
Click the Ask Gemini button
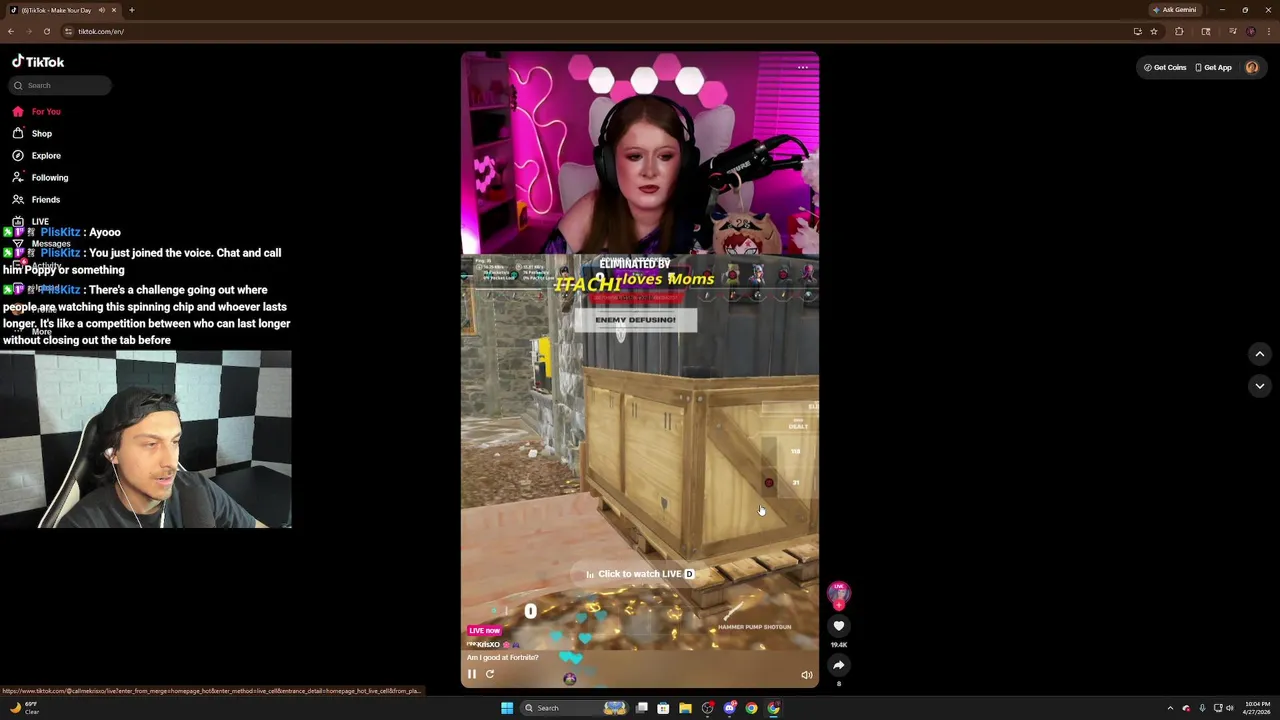pyautogui.click(x=1174, y=10)
